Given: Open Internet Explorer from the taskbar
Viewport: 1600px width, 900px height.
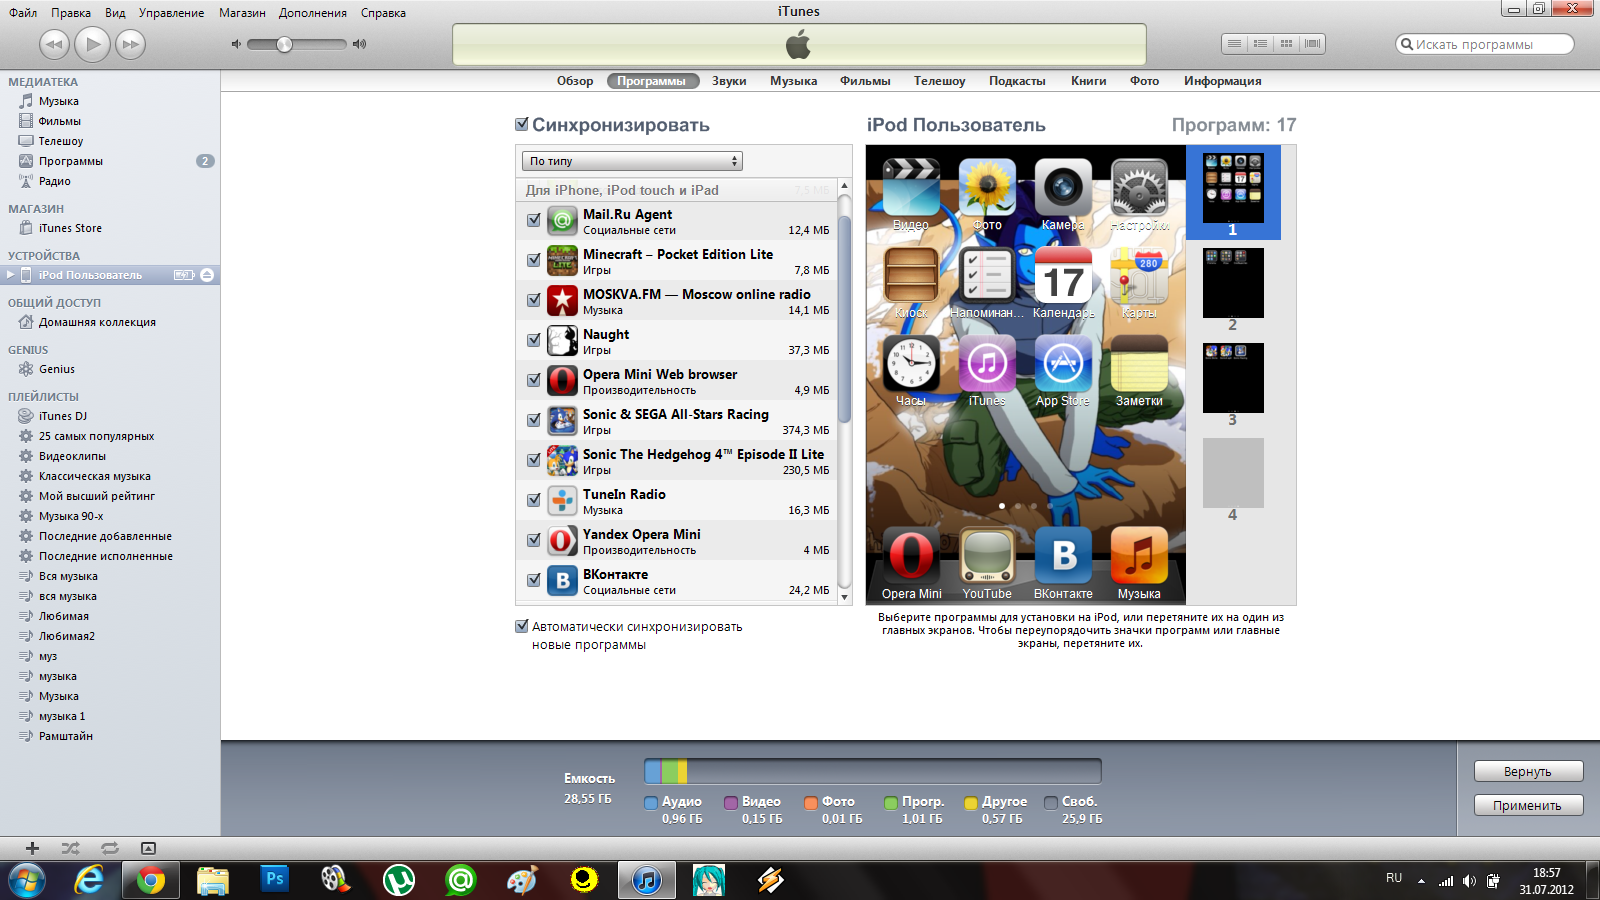Looking at the screenshot, I should [x=89, y=880].
